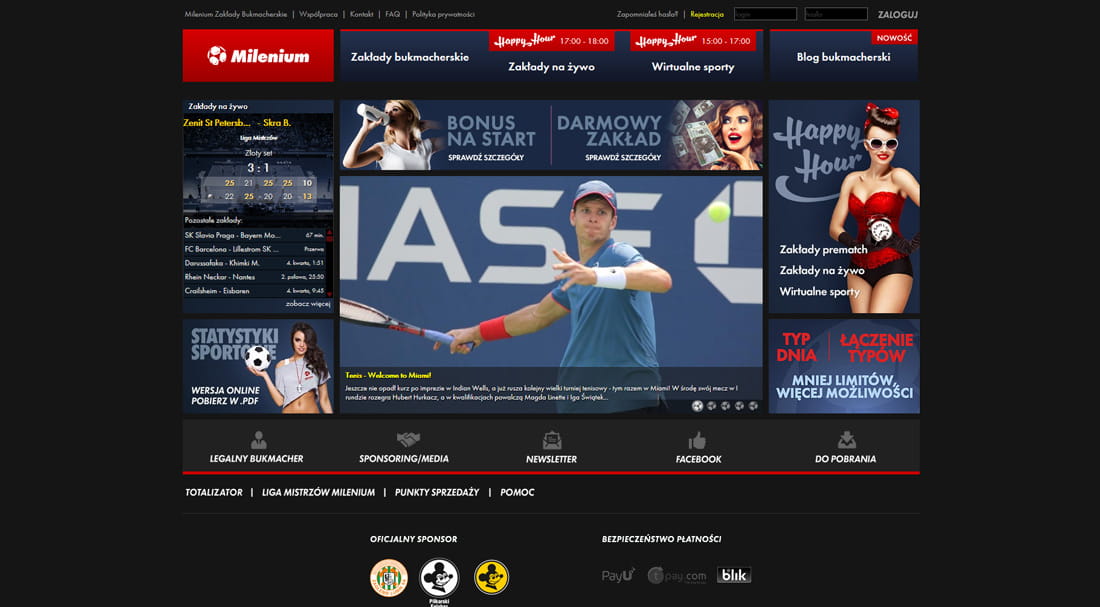
Task: Select 'FC Barcelona - Lillestrom SK' row
Action: point(255,249)
